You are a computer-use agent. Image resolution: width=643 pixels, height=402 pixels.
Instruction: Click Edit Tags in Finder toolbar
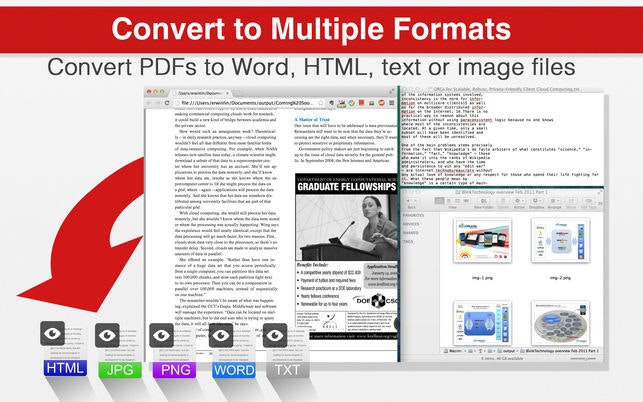tap(588, 201)
